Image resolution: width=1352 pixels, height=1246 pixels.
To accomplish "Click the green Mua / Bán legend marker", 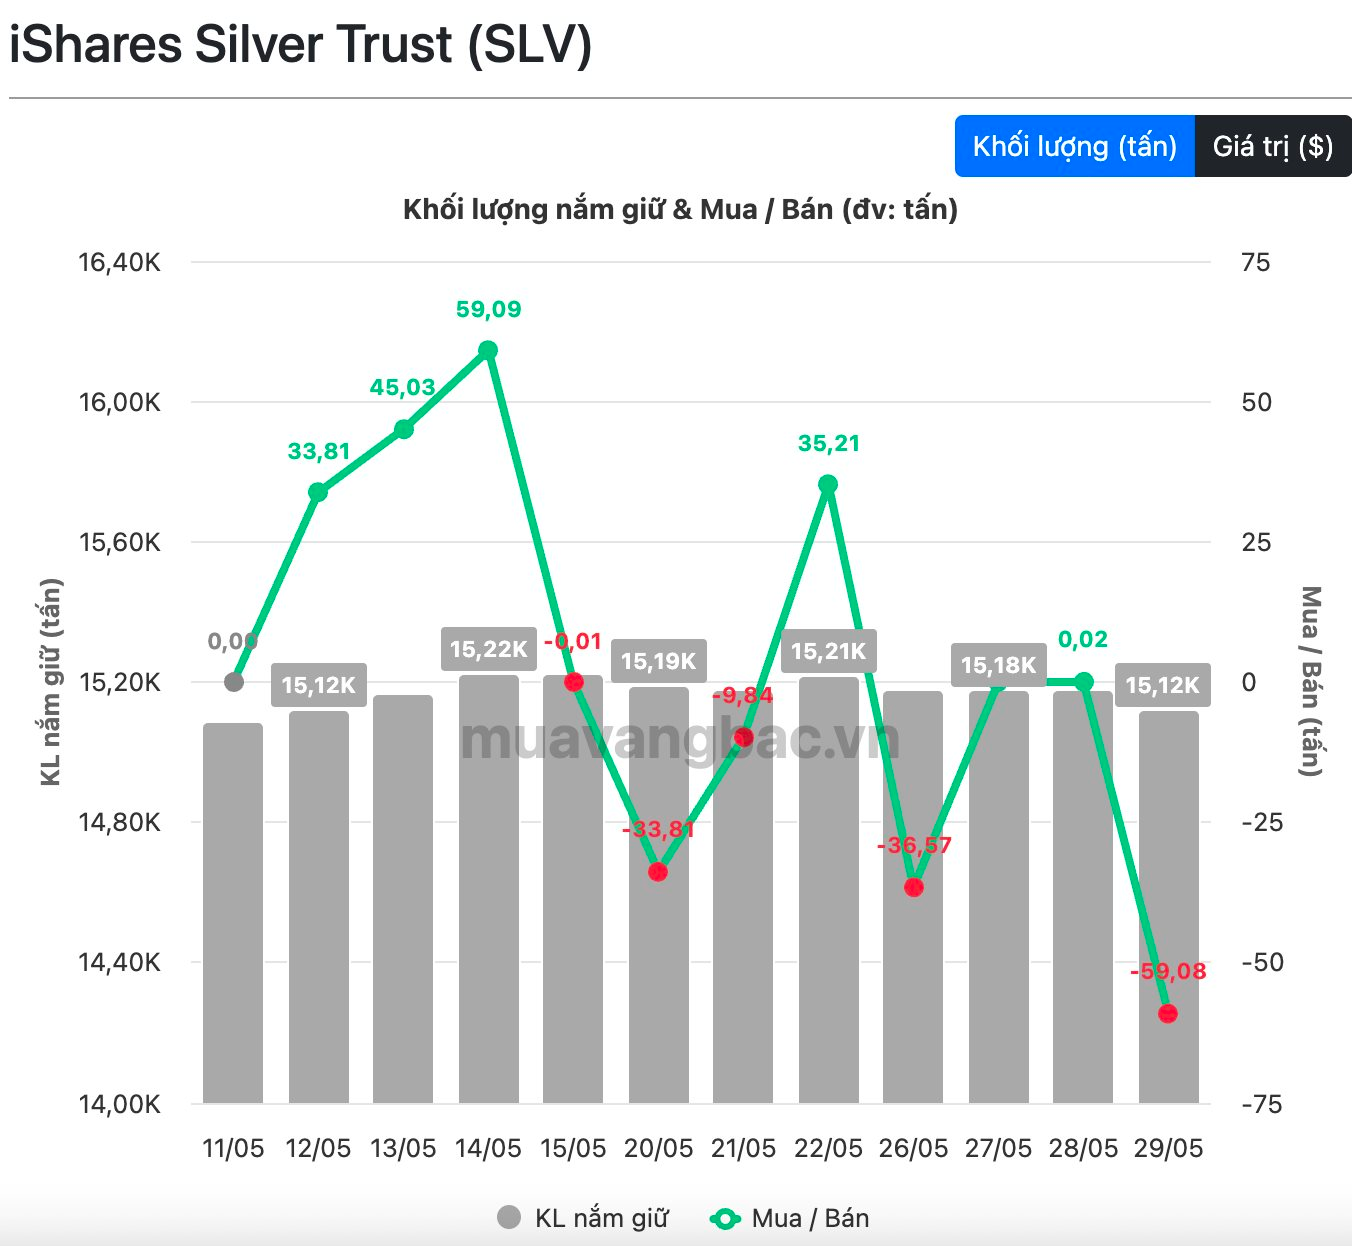I will pos(724,1218).
